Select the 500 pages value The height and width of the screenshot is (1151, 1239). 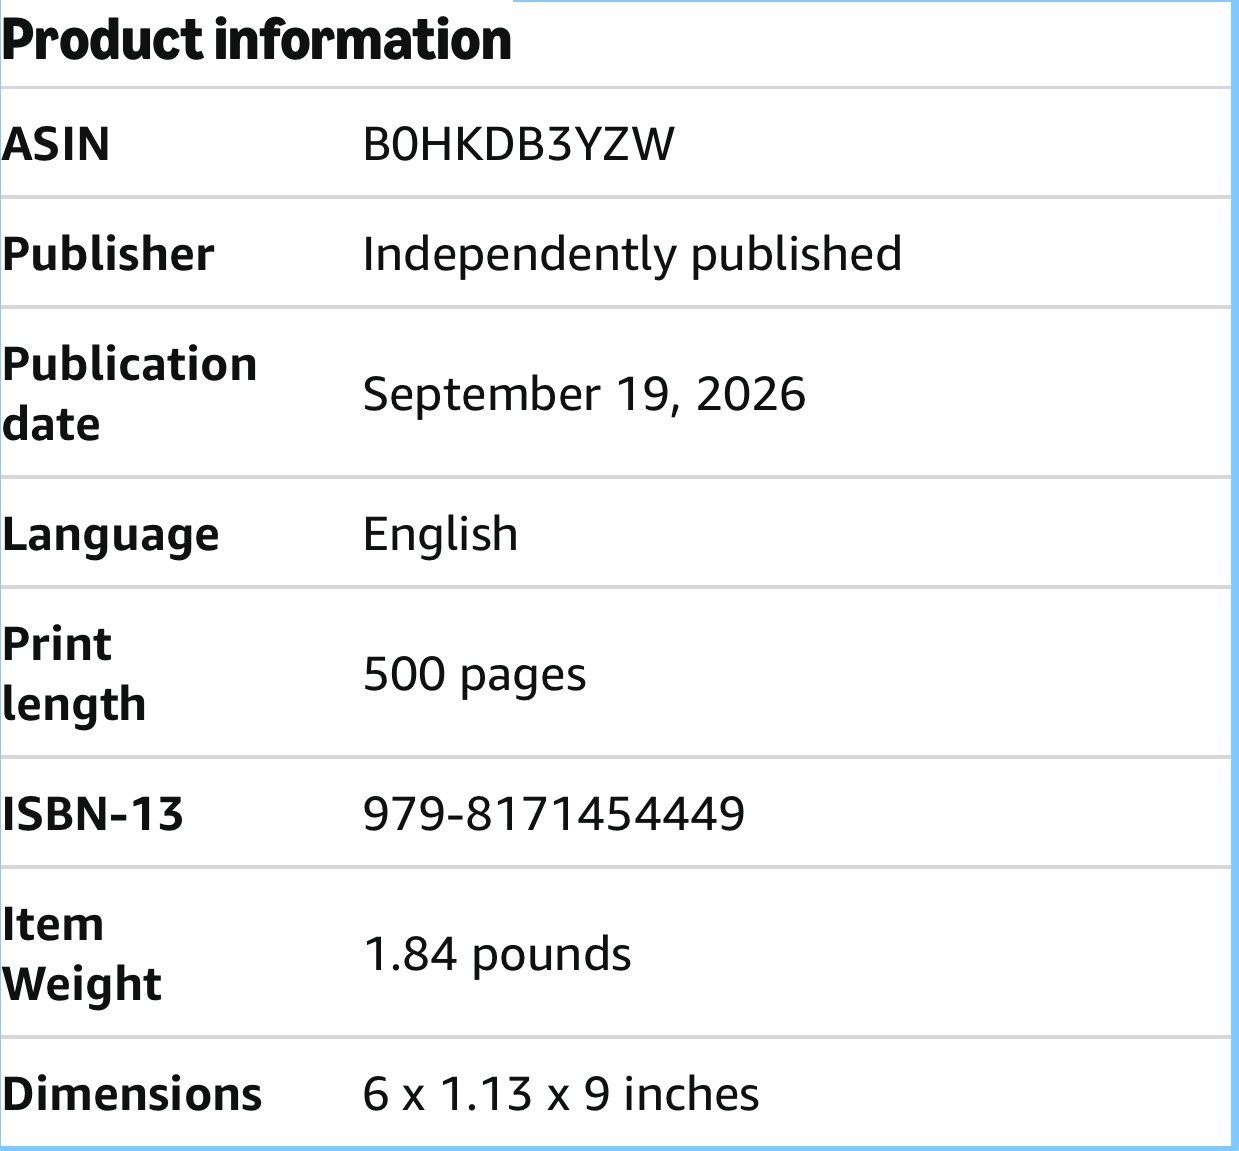pos(475,675)
